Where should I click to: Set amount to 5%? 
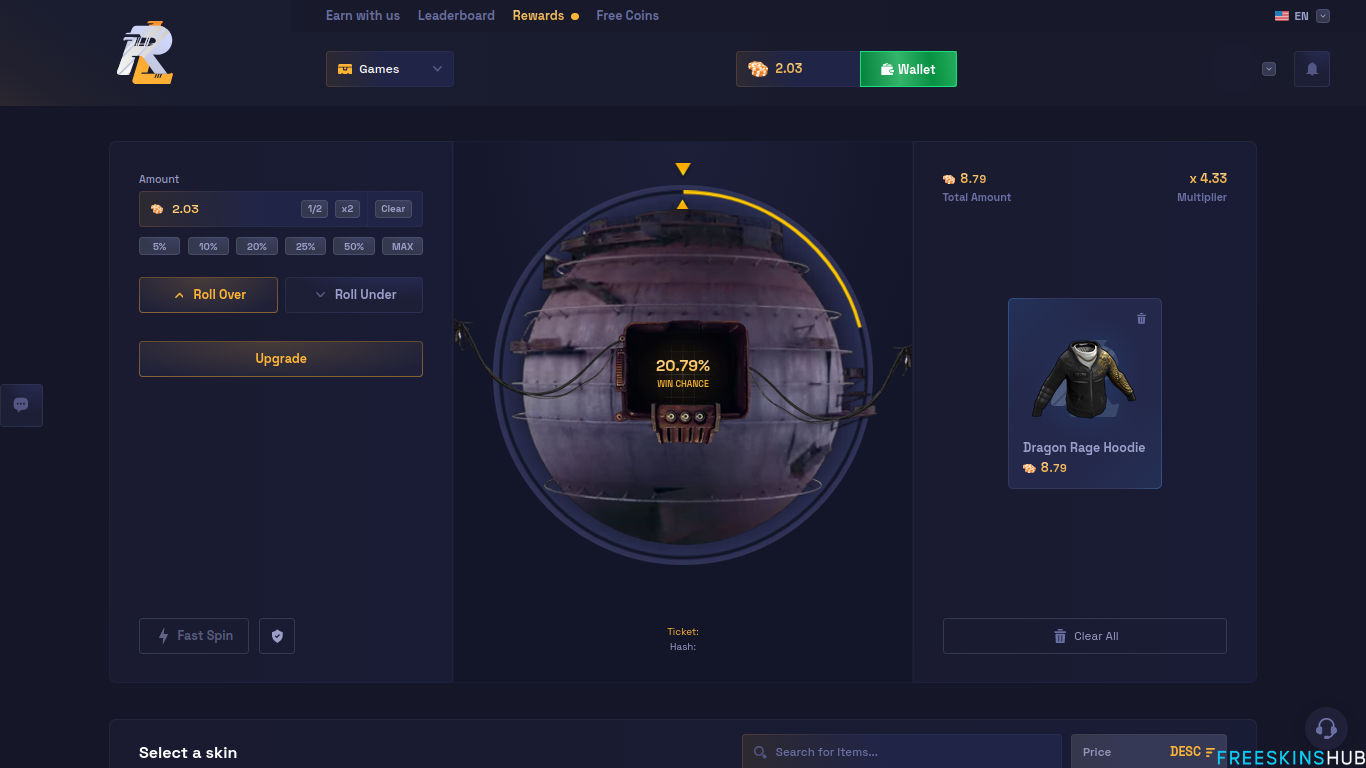click(160, 246)
